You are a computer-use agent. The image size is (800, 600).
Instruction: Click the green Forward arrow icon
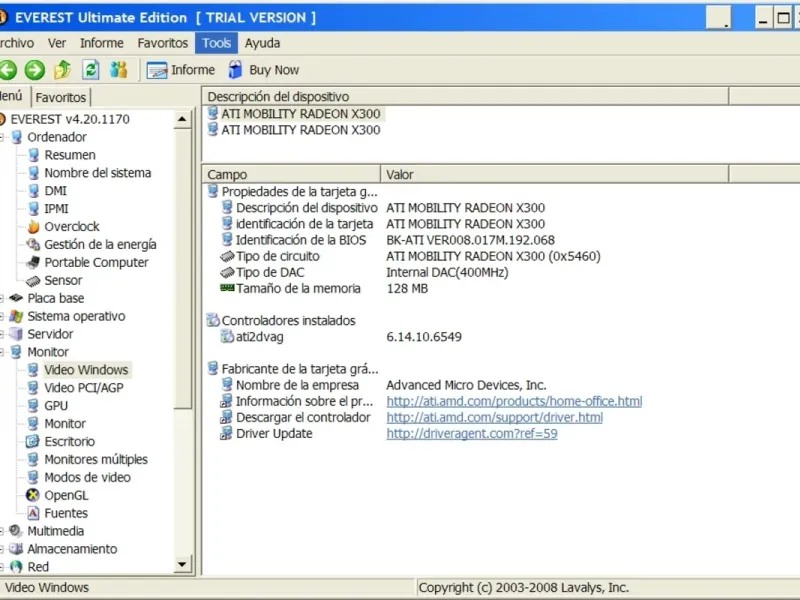click(35, 70)
